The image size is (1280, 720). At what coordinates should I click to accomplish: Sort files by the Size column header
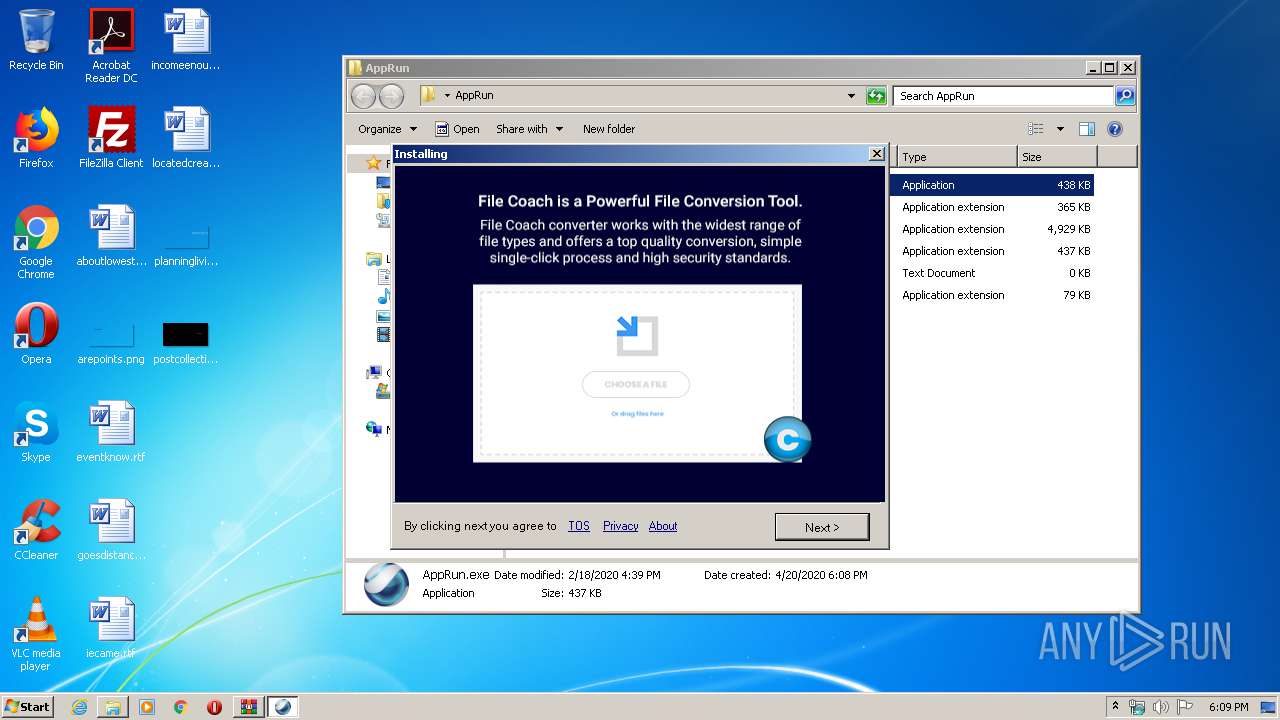point(1057,157)
